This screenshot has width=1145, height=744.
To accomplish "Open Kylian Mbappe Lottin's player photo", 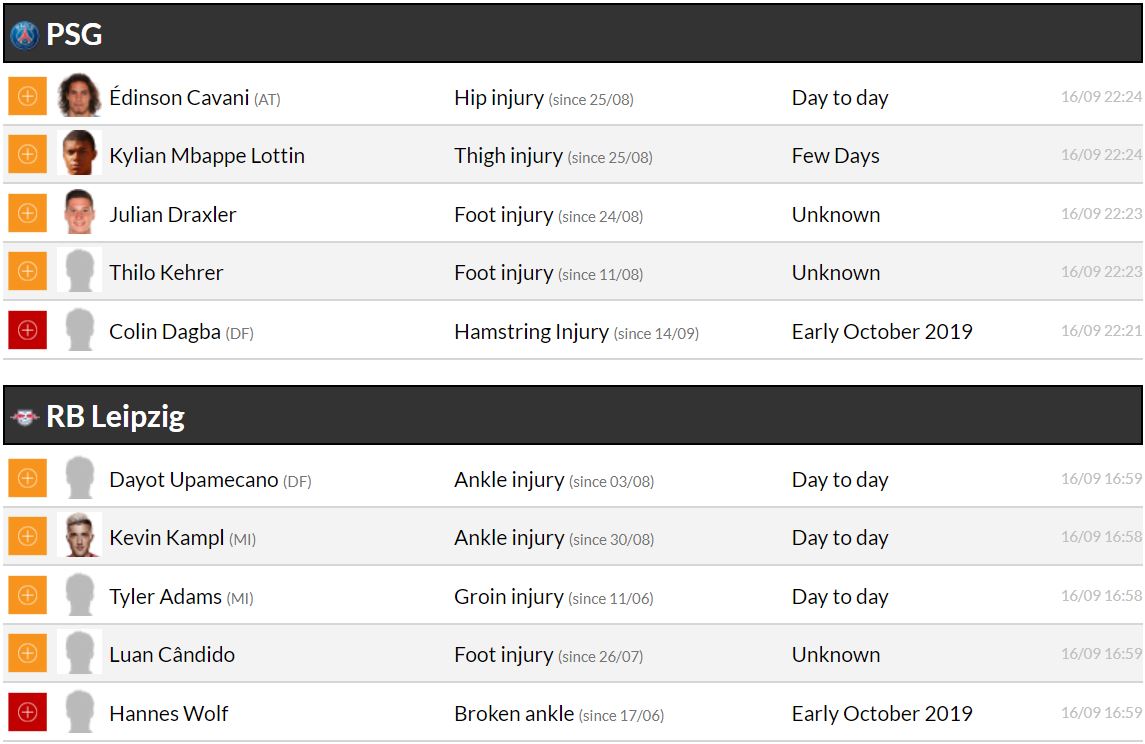I will tap(79, 154).
